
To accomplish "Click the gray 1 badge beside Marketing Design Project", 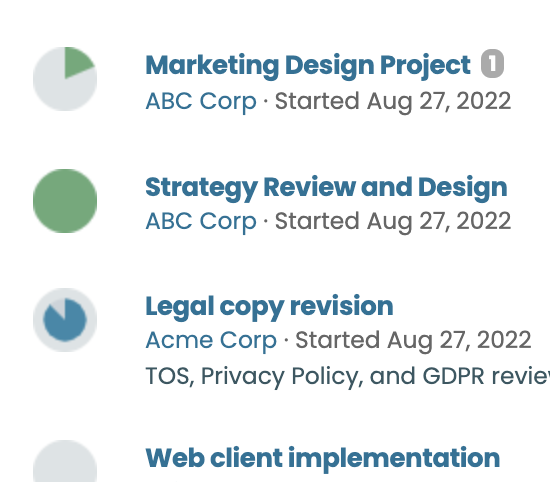I will click(x=492, y=63).
